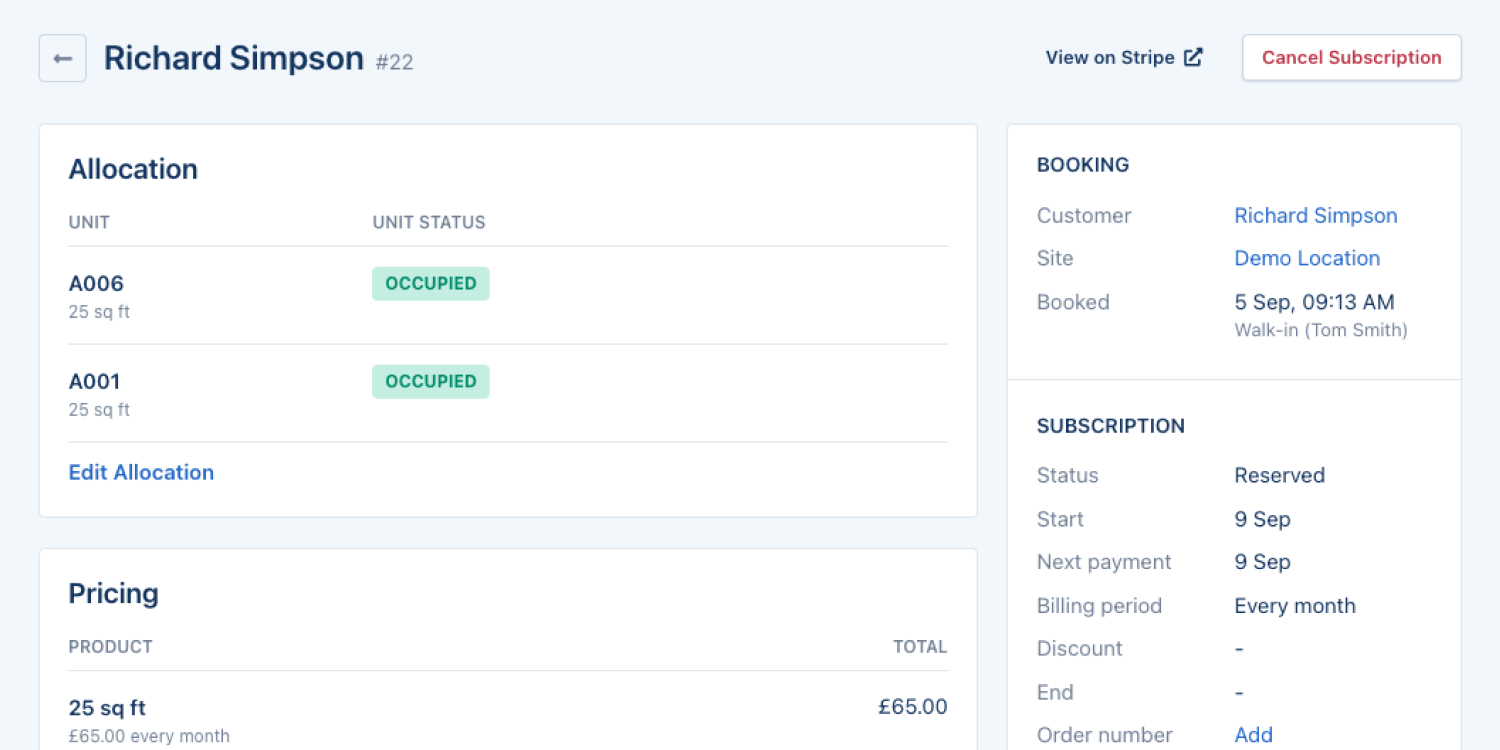Go to Demo Location site

click(x=1307, y=258)
